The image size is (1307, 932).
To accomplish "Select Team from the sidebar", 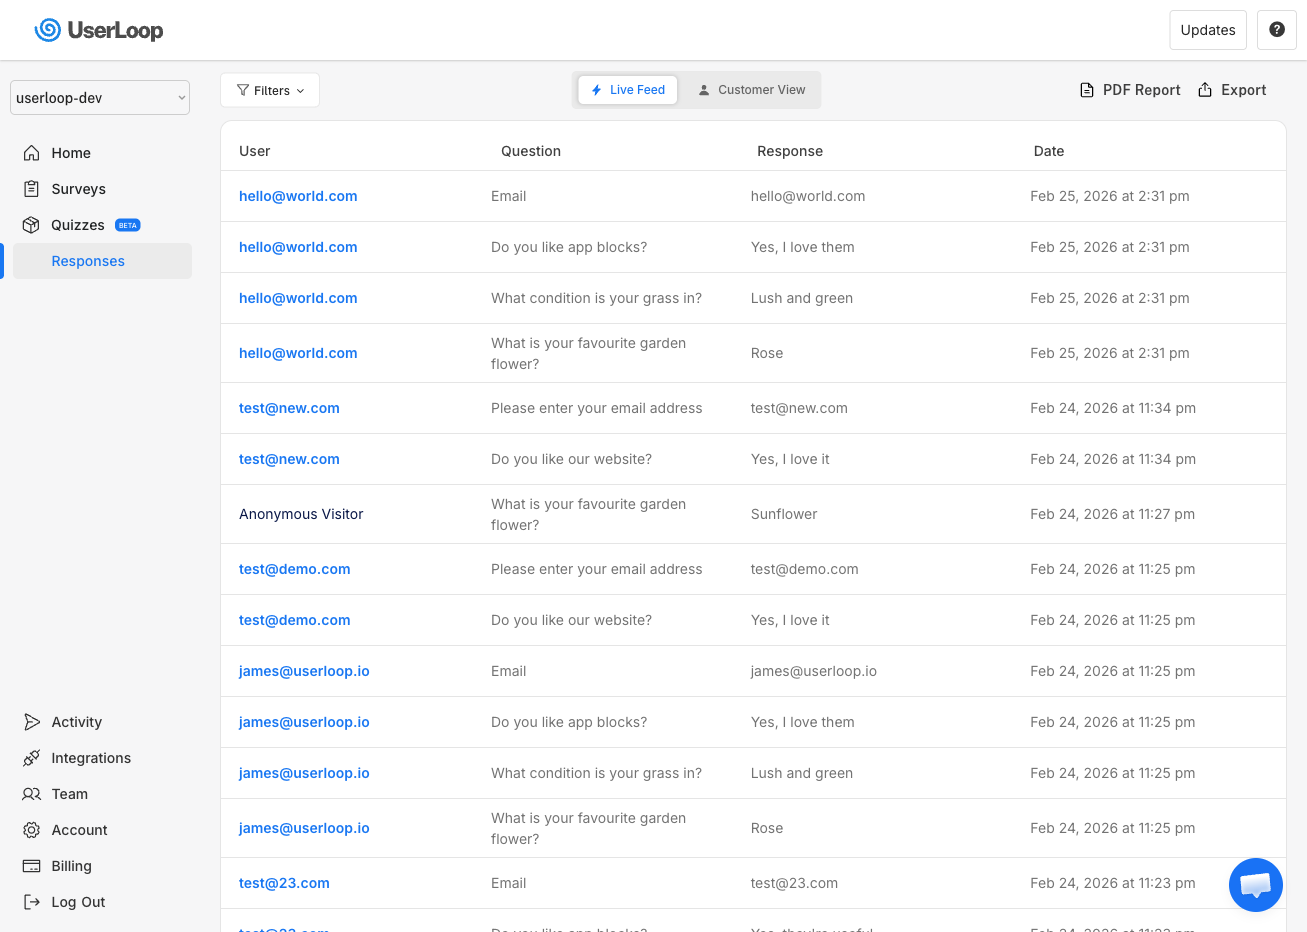I will pyautogui.click(x=33, y=793).
